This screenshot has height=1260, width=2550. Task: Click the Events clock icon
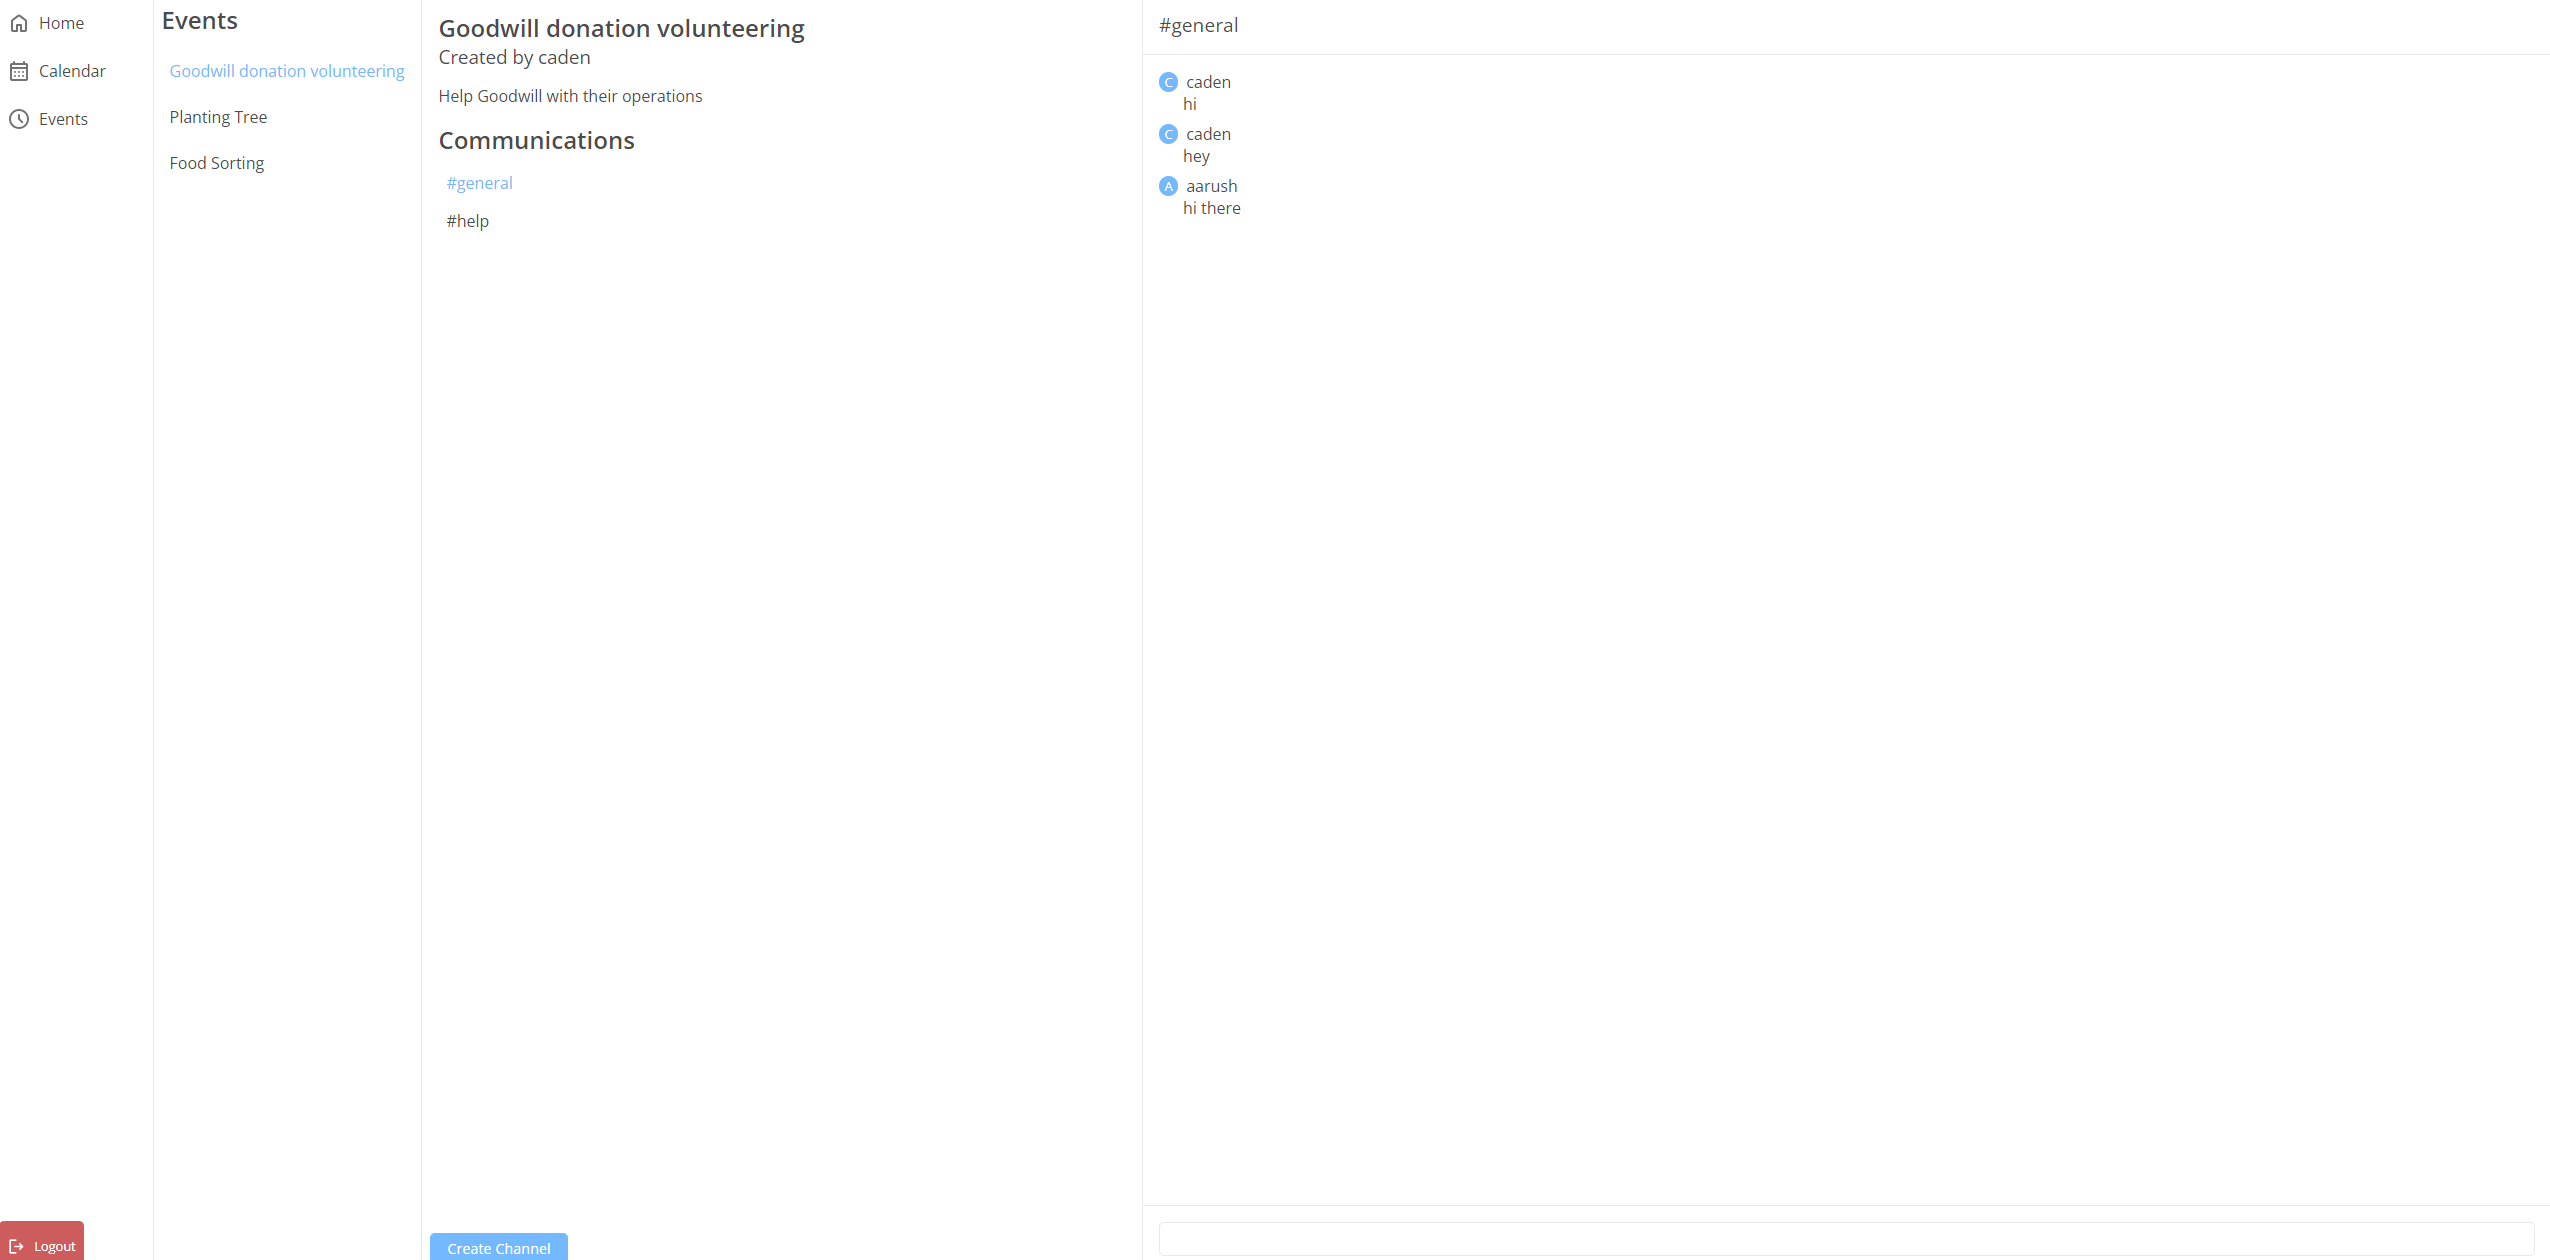(19, 119)
